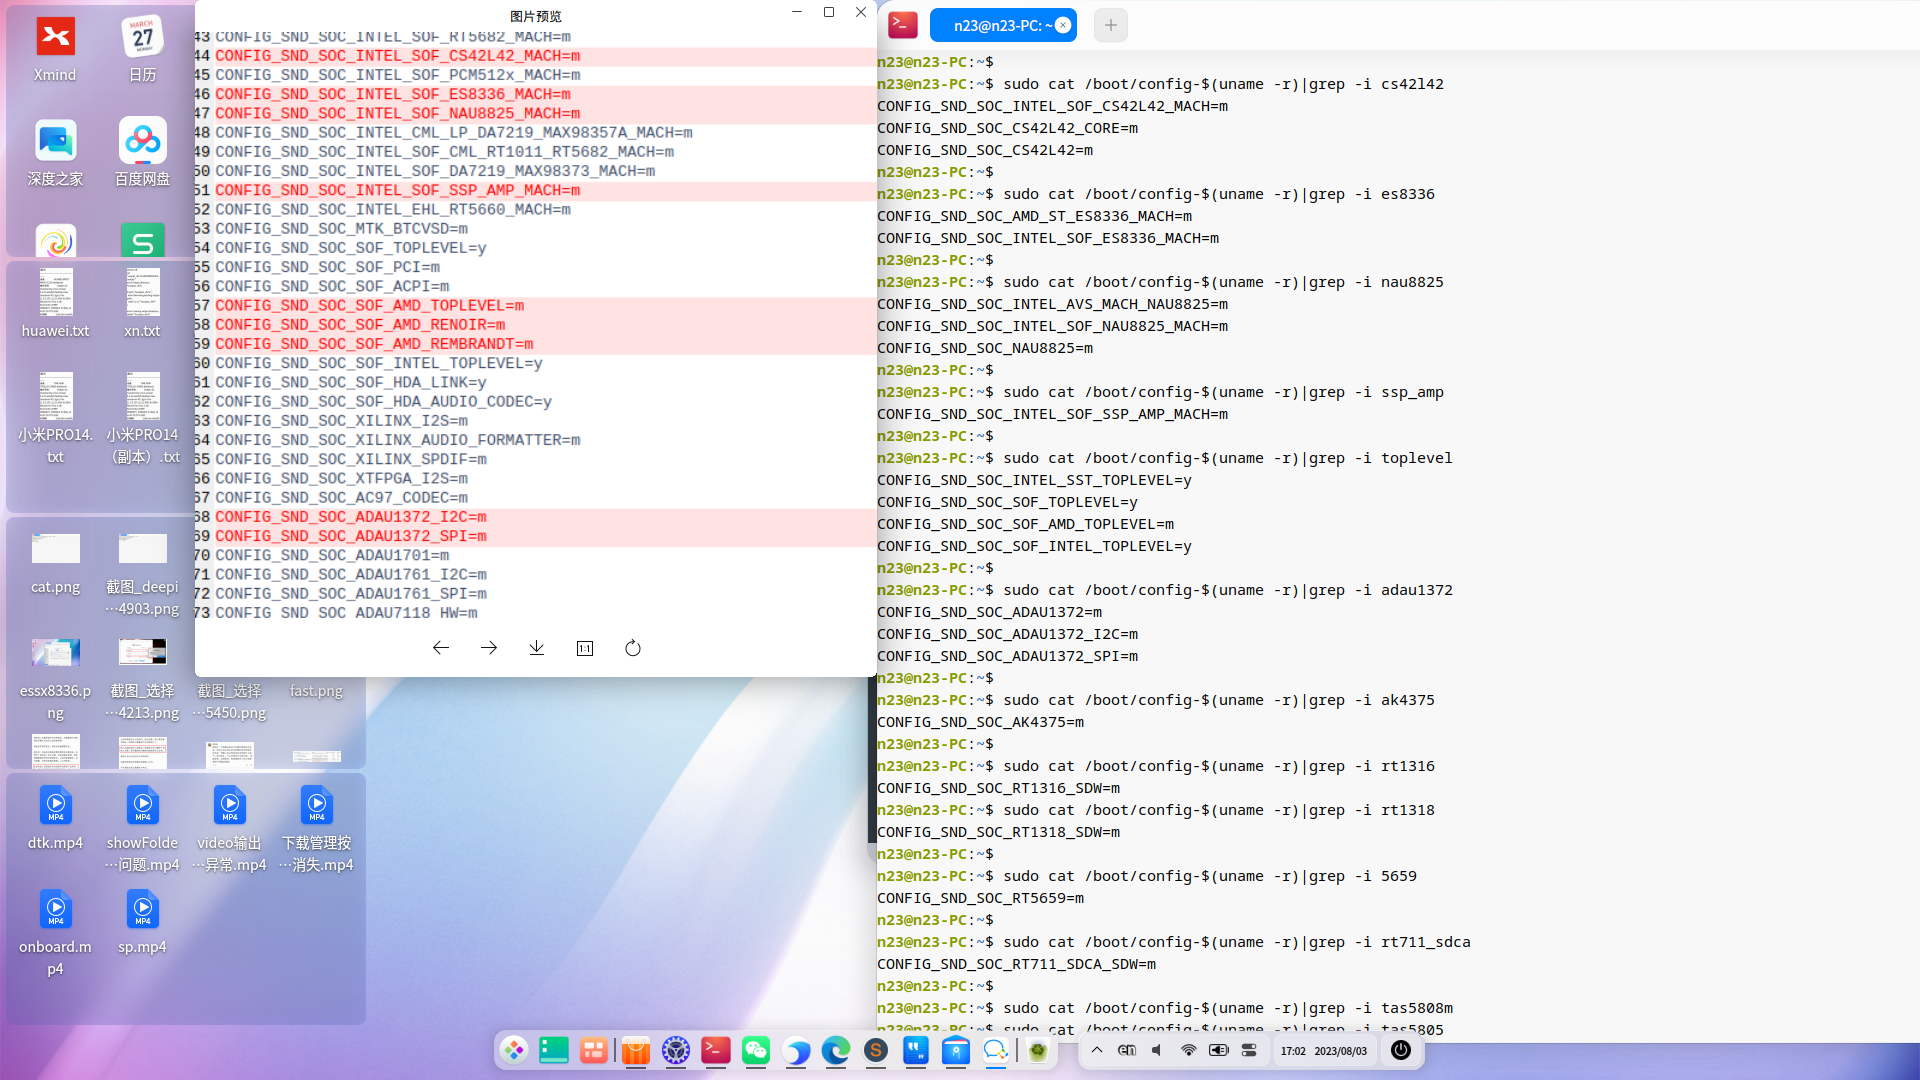The image size is (1920, 1080).
Task: Launch Microsoft Edge from the dock
Action: [x=837, y=1051]
